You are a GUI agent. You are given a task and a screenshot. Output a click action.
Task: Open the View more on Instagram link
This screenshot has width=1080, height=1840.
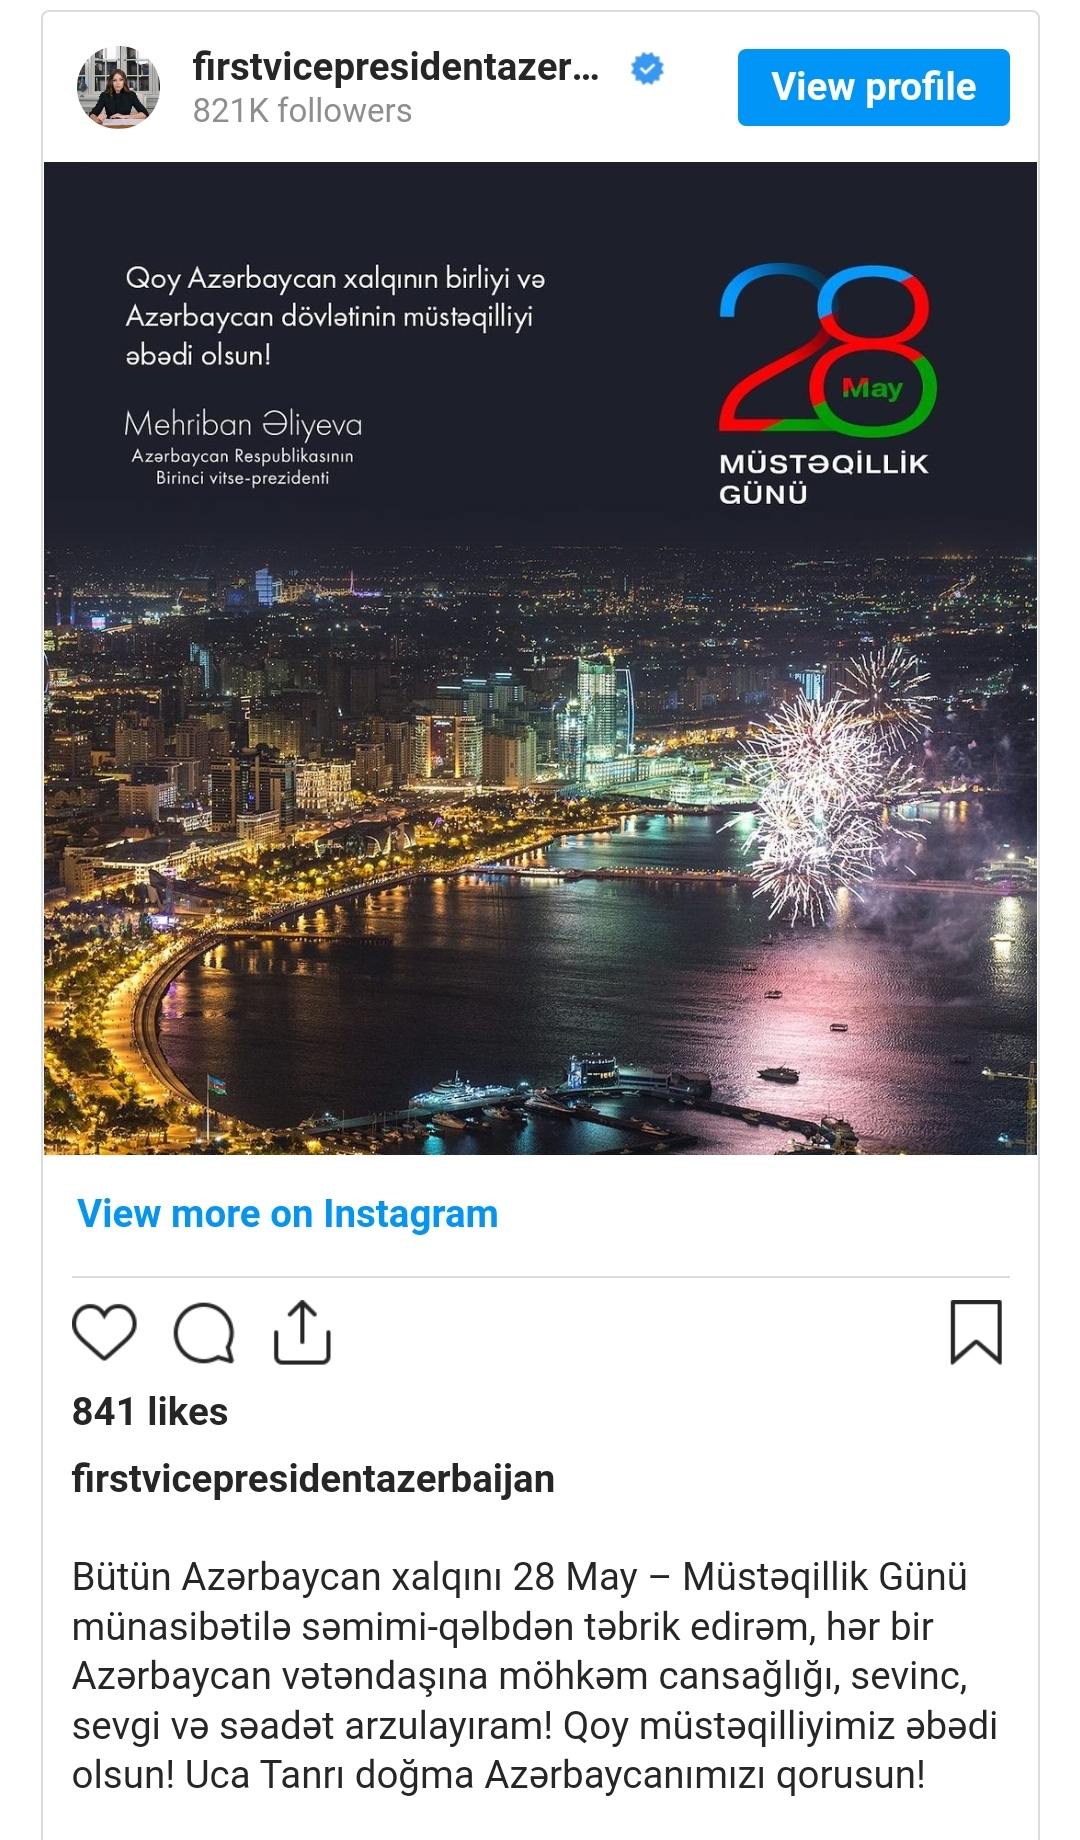tap(288, 1214)
